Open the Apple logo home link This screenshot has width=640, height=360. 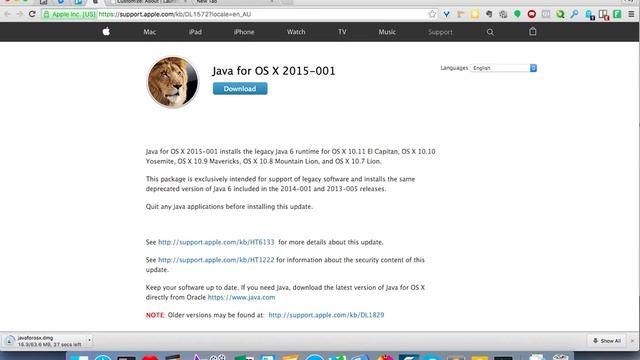coord(106,32)
